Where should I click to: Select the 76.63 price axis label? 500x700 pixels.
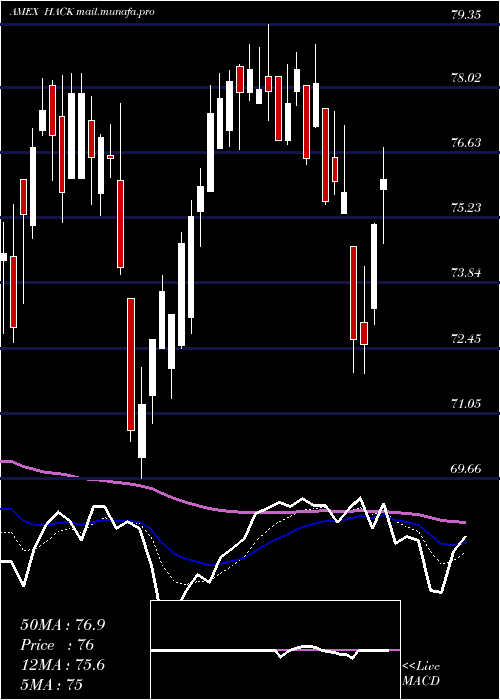click(x=466, y=143)
